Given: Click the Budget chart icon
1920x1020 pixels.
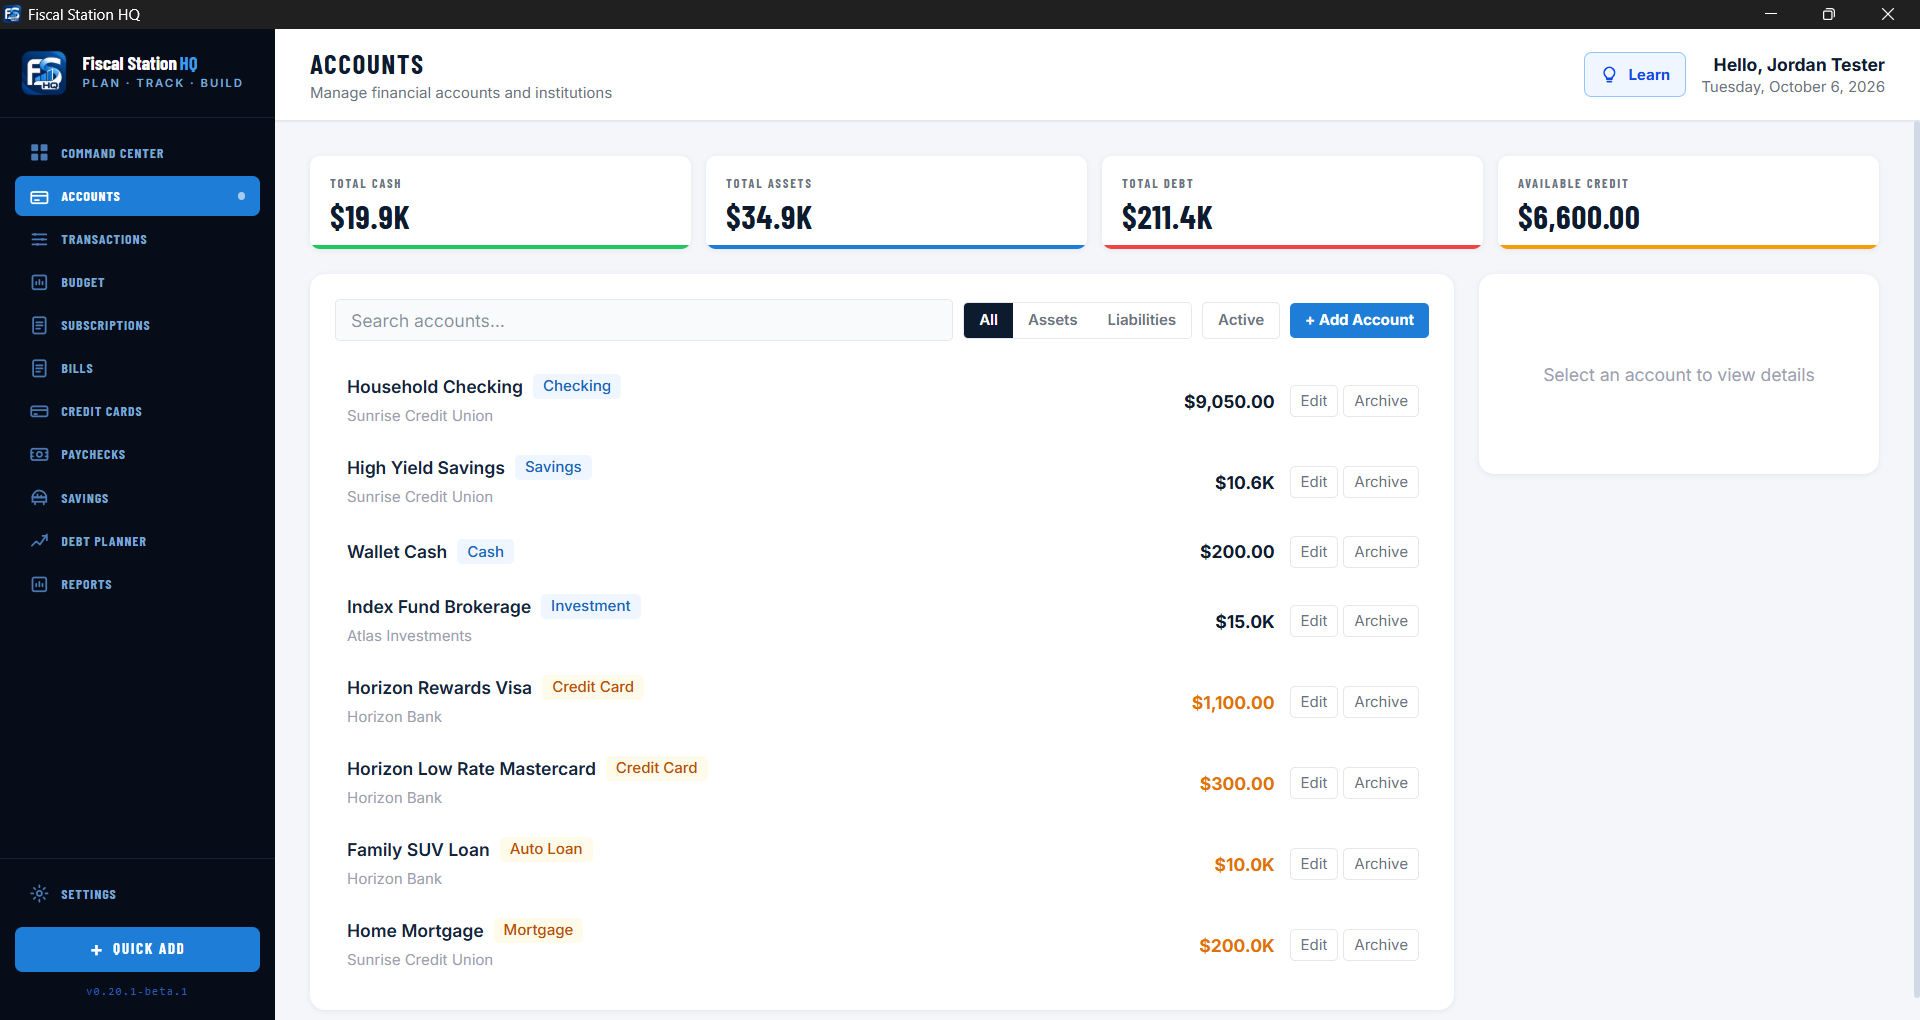Looking at the screenshot, I should [39, 283].
